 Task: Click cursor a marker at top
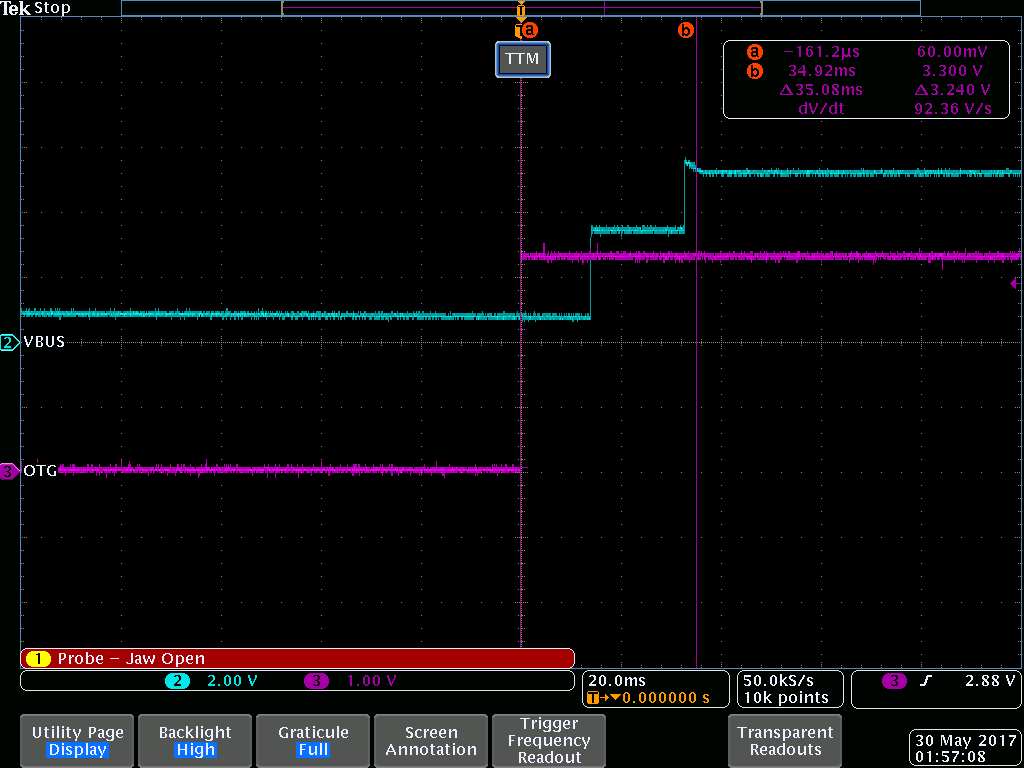(x=530, y=30)
